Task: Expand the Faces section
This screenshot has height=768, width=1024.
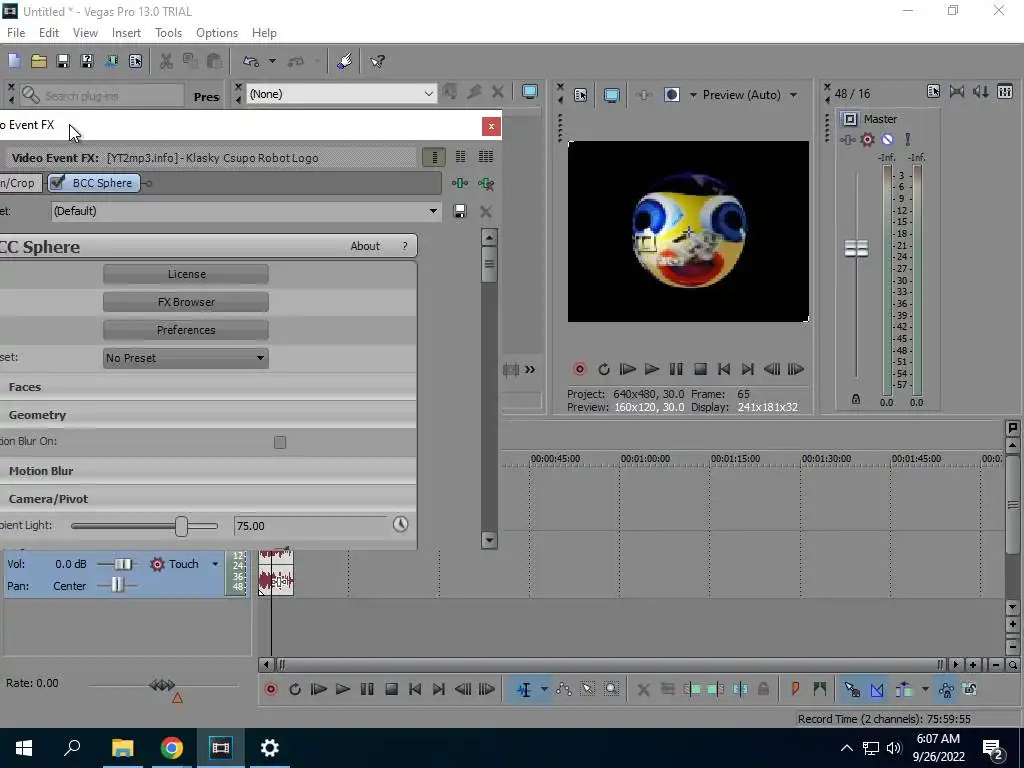Action: coord(25,387)
